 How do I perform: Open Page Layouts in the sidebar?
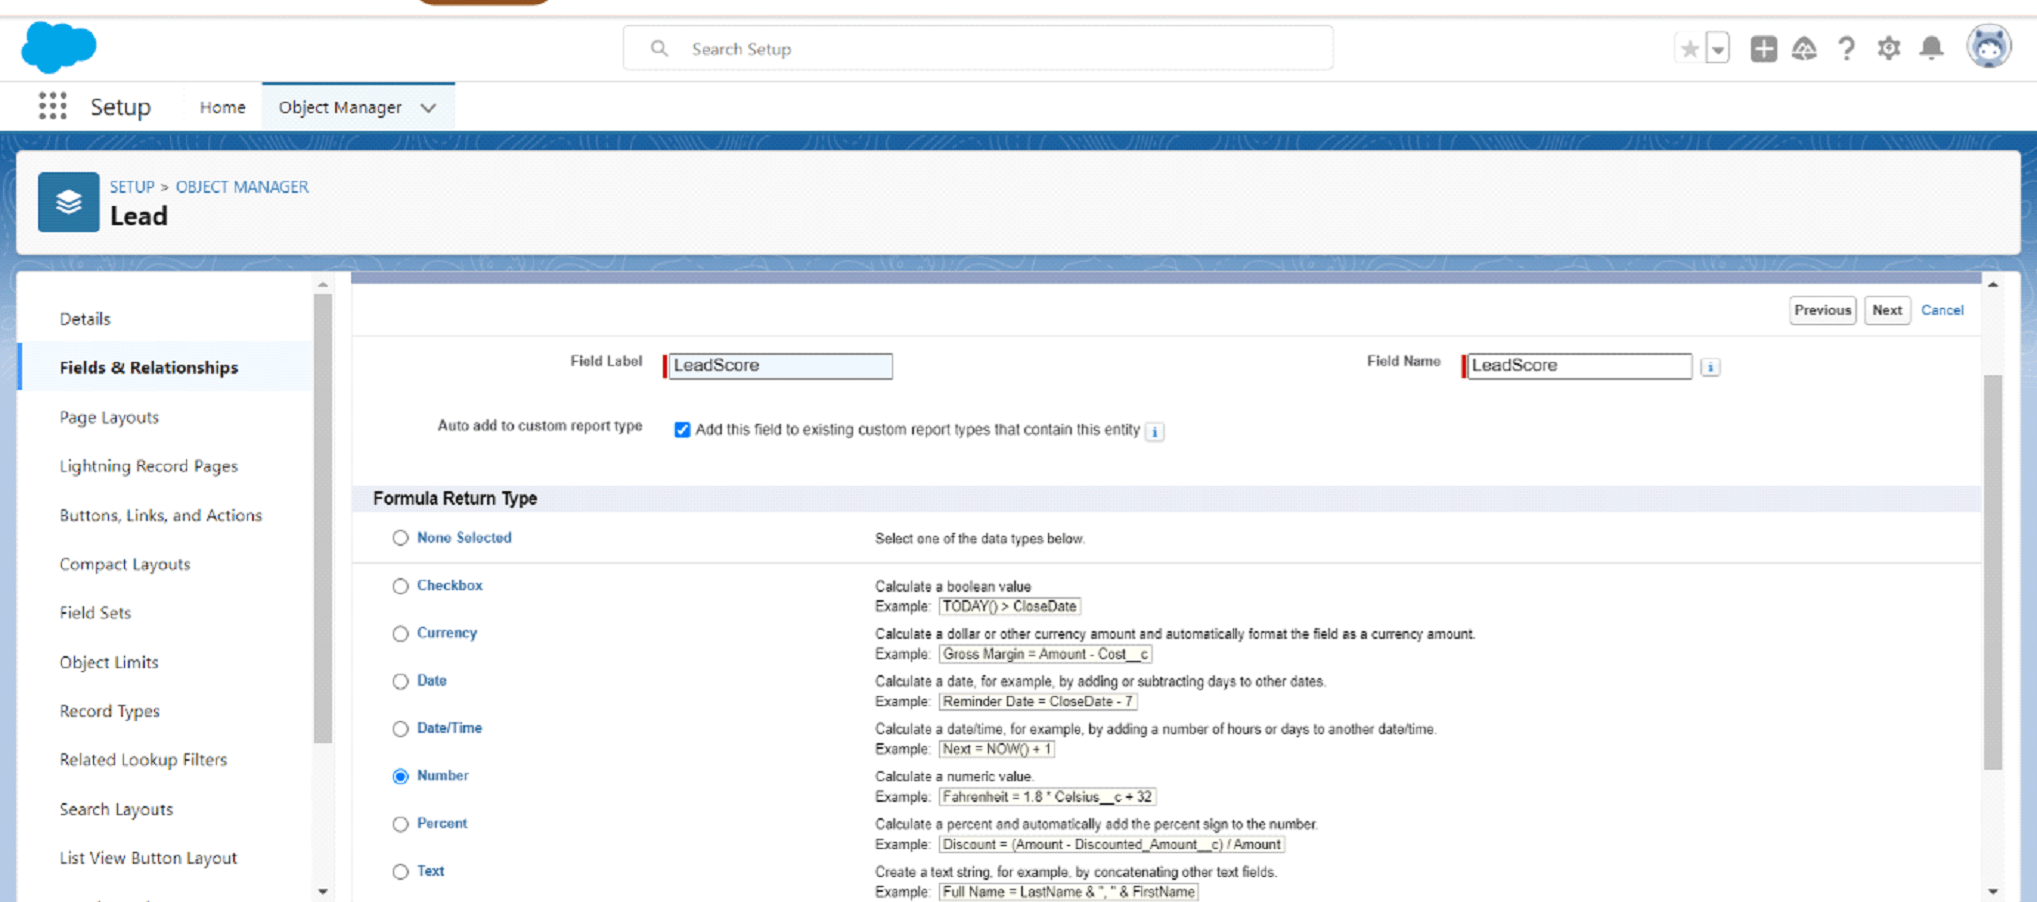pos(109,417)
